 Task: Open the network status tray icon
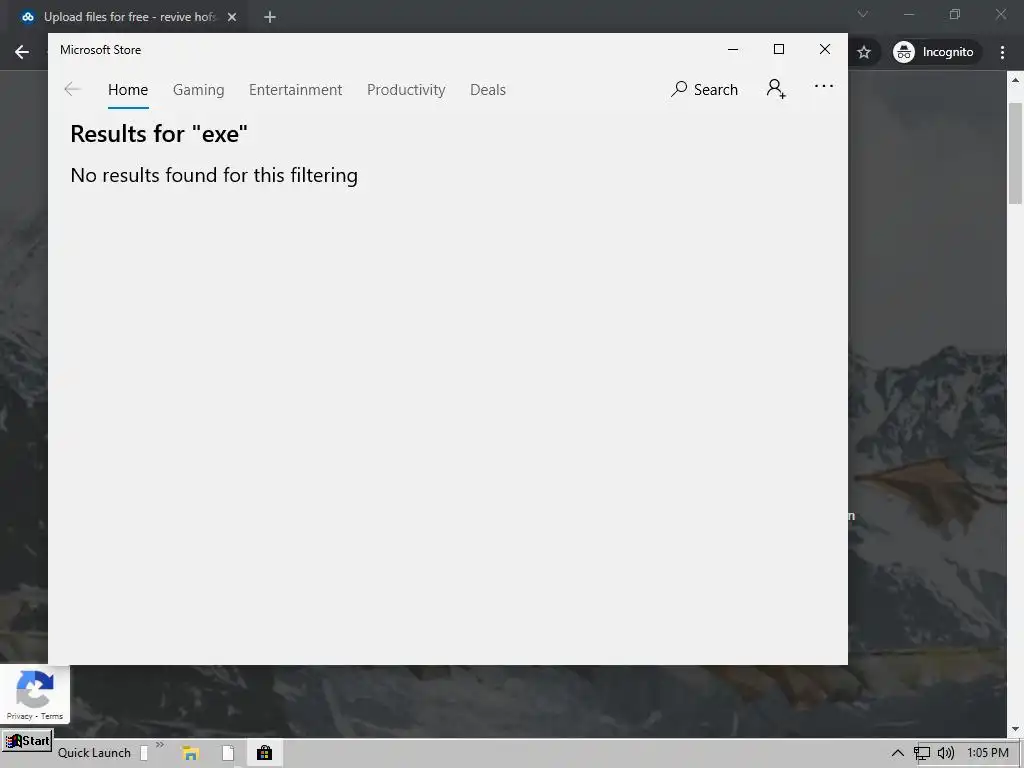point(921,753)
